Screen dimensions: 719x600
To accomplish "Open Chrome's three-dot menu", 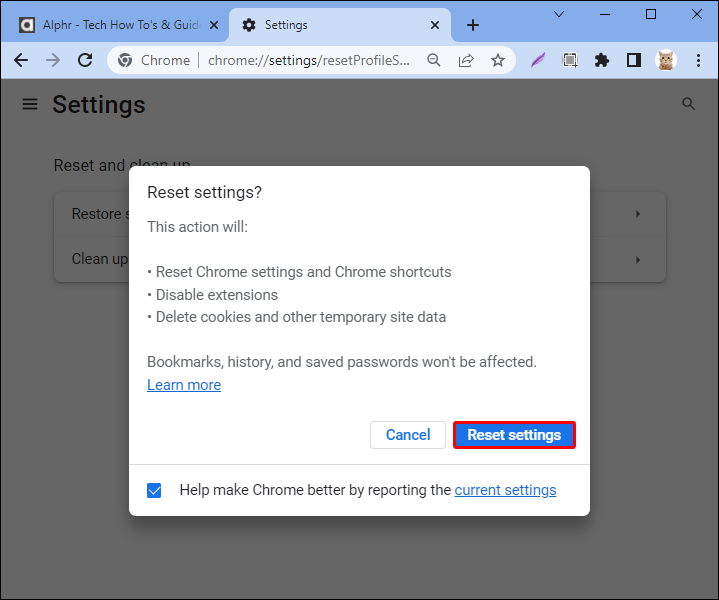I will click(x=698, y=60).
